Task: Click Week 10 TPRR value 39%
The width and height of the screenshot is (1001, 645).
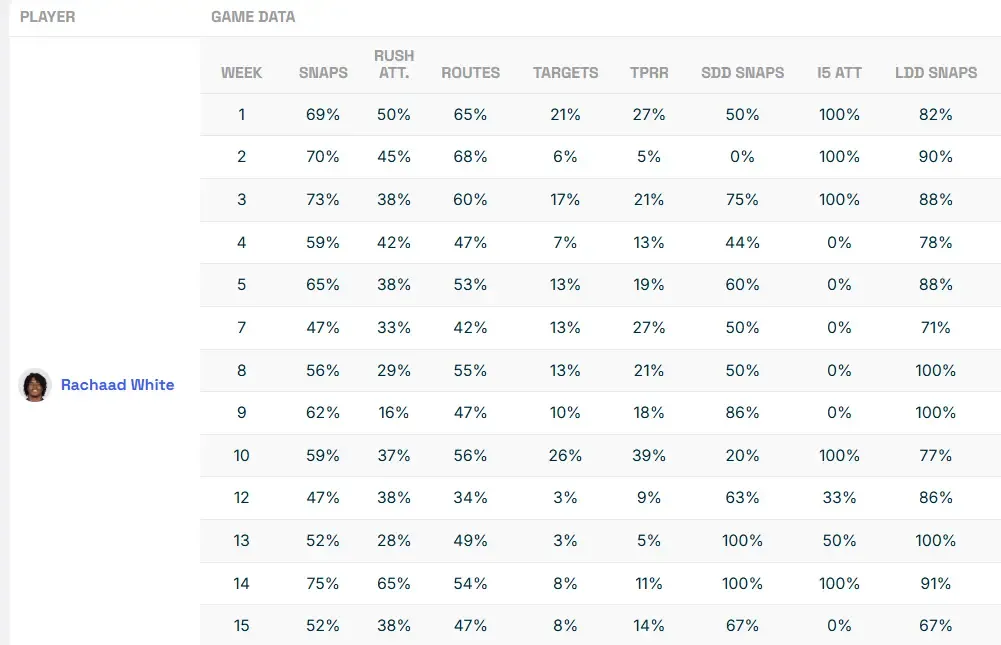Action: click(649, 456)
